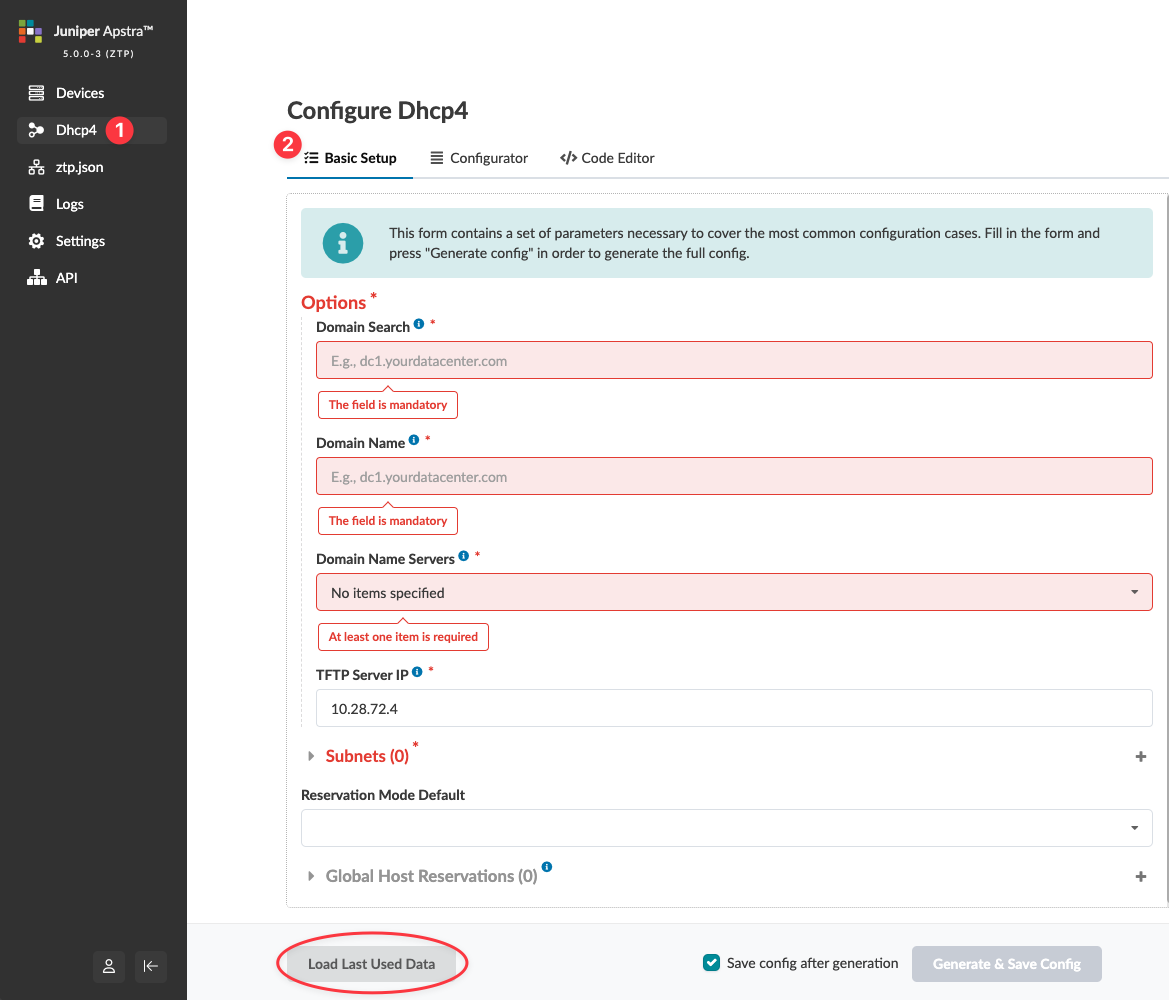Click the Domain Name input field
Viewport: 1169px width, 1000px height.
pyautogui.click(x=734, y=477)
